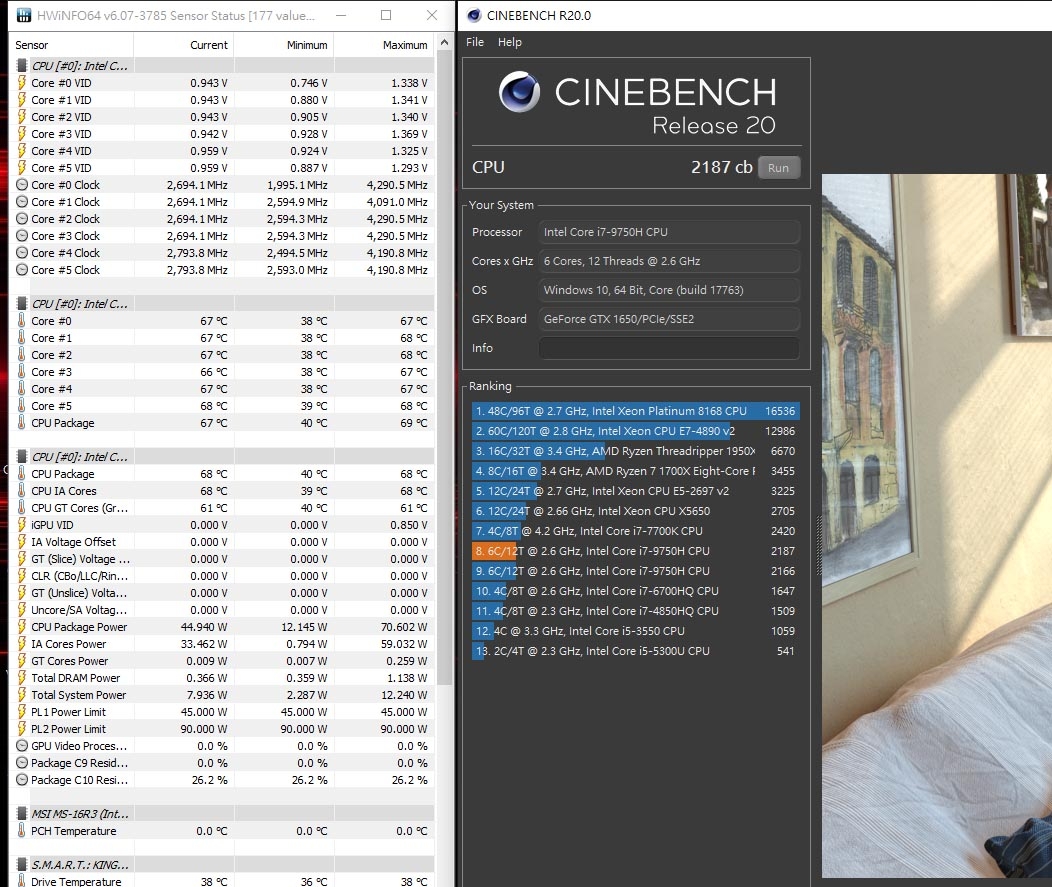The height and width of the screenshot is (887, 1052).
Task: Click the Package C9 Residency circle icon
Action: 21,763
